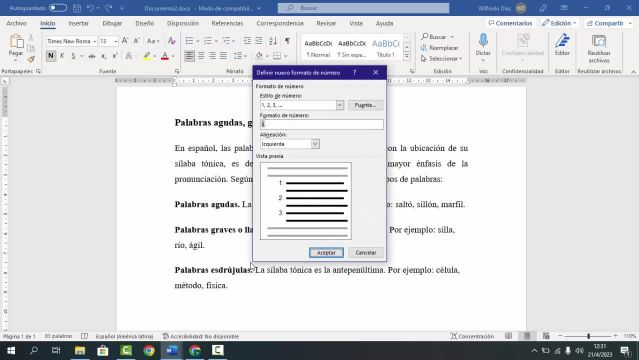639x360 pixels.
Task: Switch to the Vista tab
Action: 356,23
